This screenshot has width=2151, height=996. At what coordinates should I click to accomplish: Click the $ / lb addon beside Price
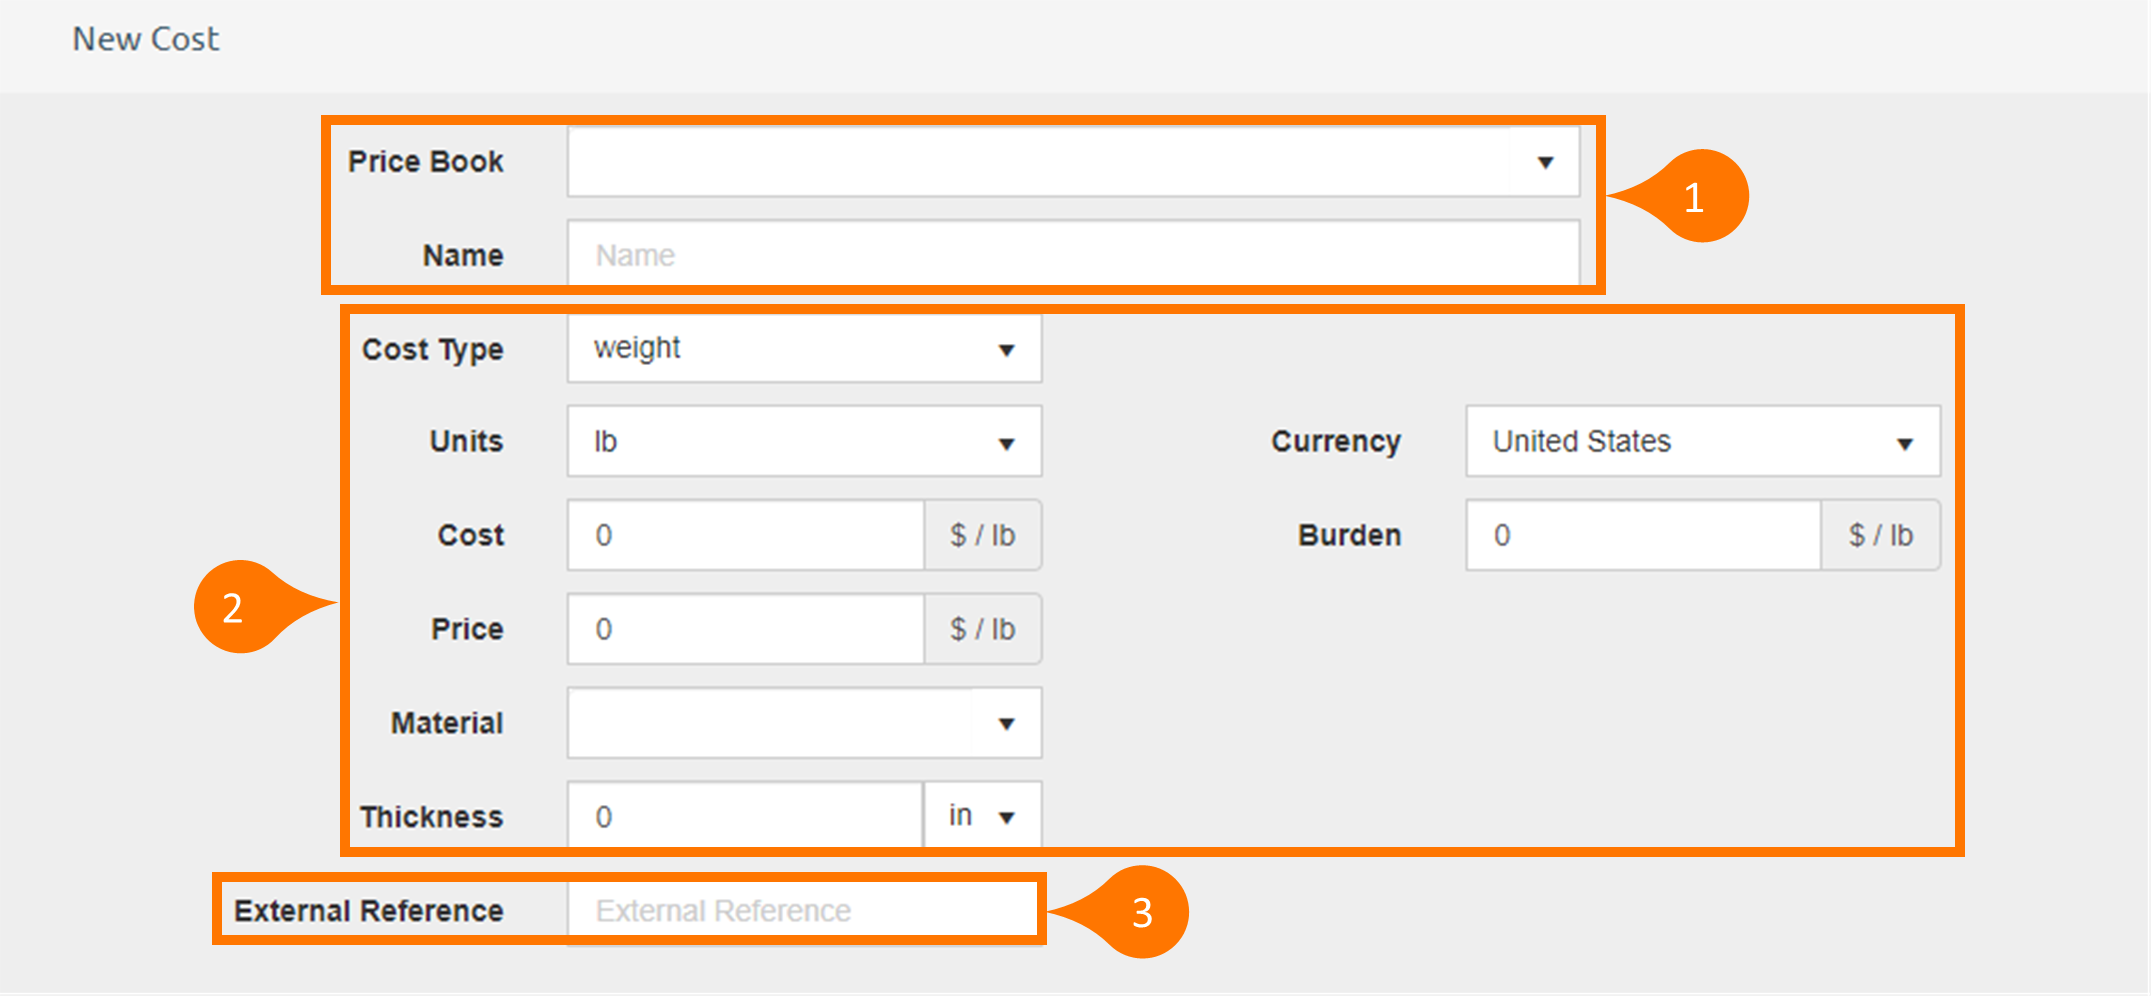click(982, 630)
